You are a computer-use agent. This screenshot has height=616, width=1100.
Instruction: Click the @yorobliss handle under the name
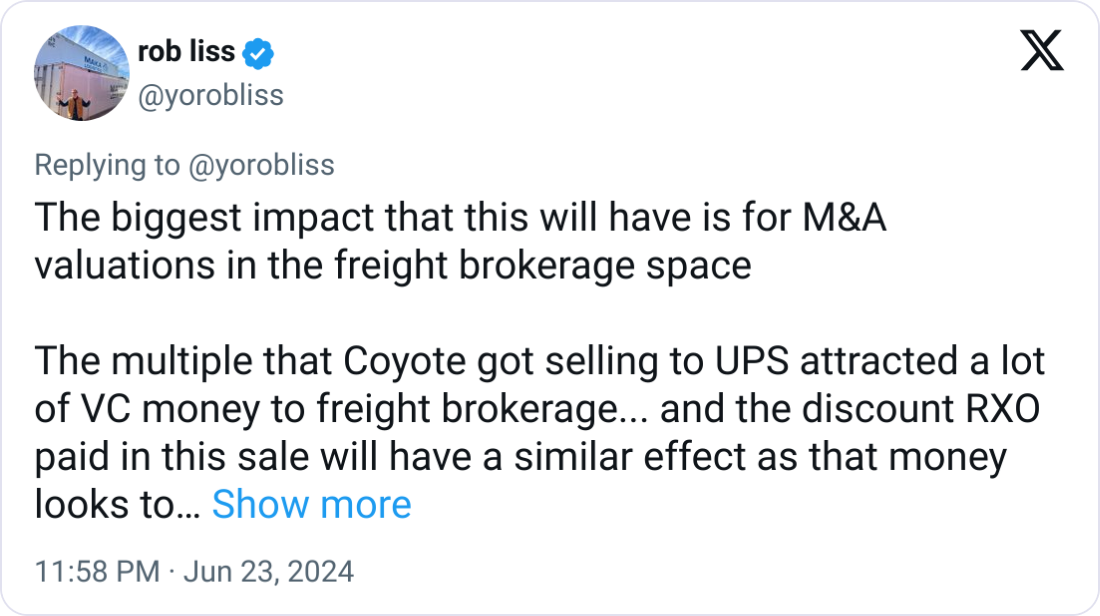click(209, 95)
